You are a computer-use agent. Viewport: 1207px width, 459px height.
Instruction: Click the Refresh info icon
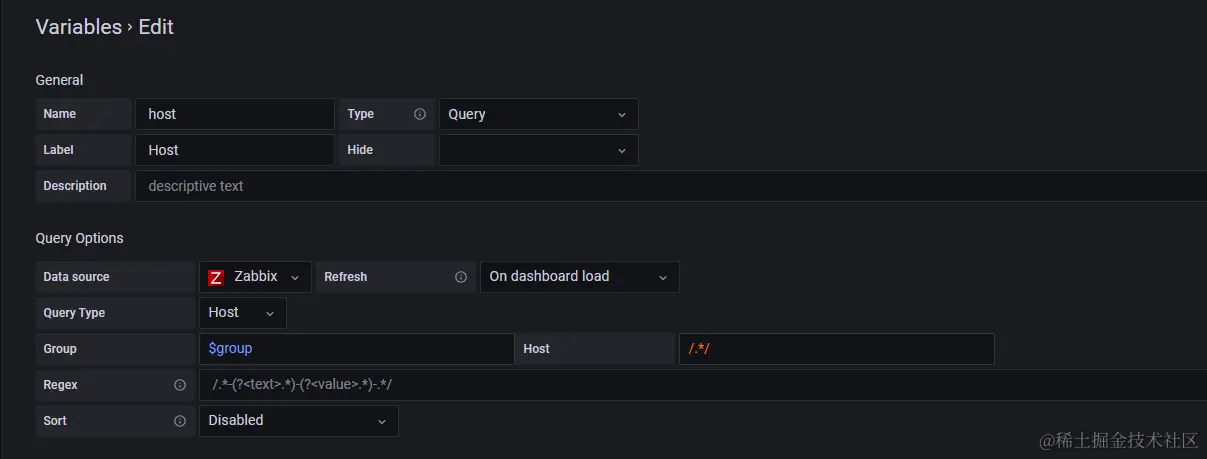[x=461, y=277]
